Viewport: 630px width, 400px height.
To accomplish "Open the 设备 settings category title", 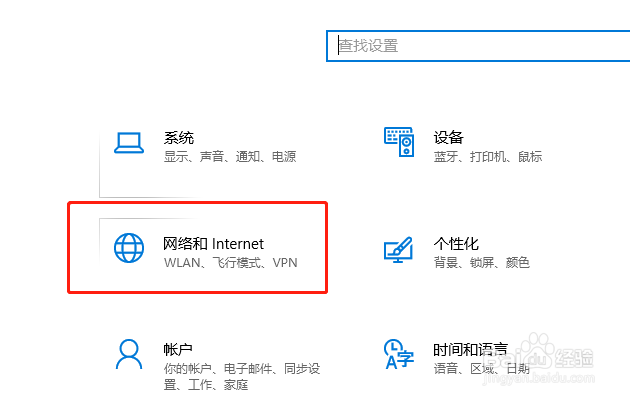I will [448, 137].
